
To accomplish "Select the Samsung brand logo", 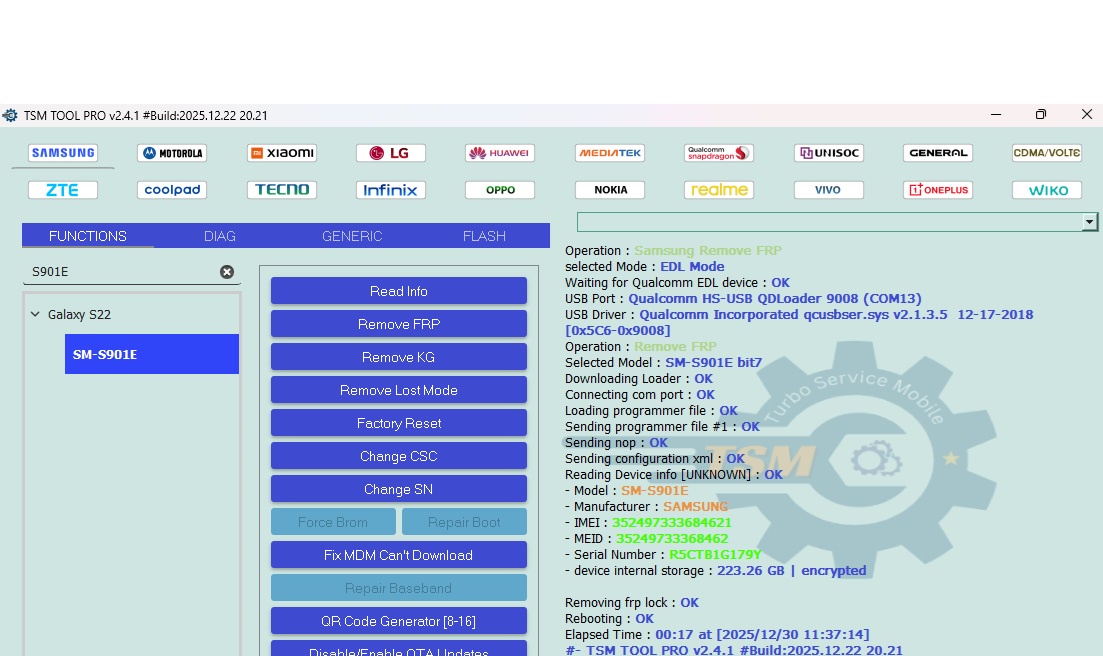I will click(x=63, y=153).
